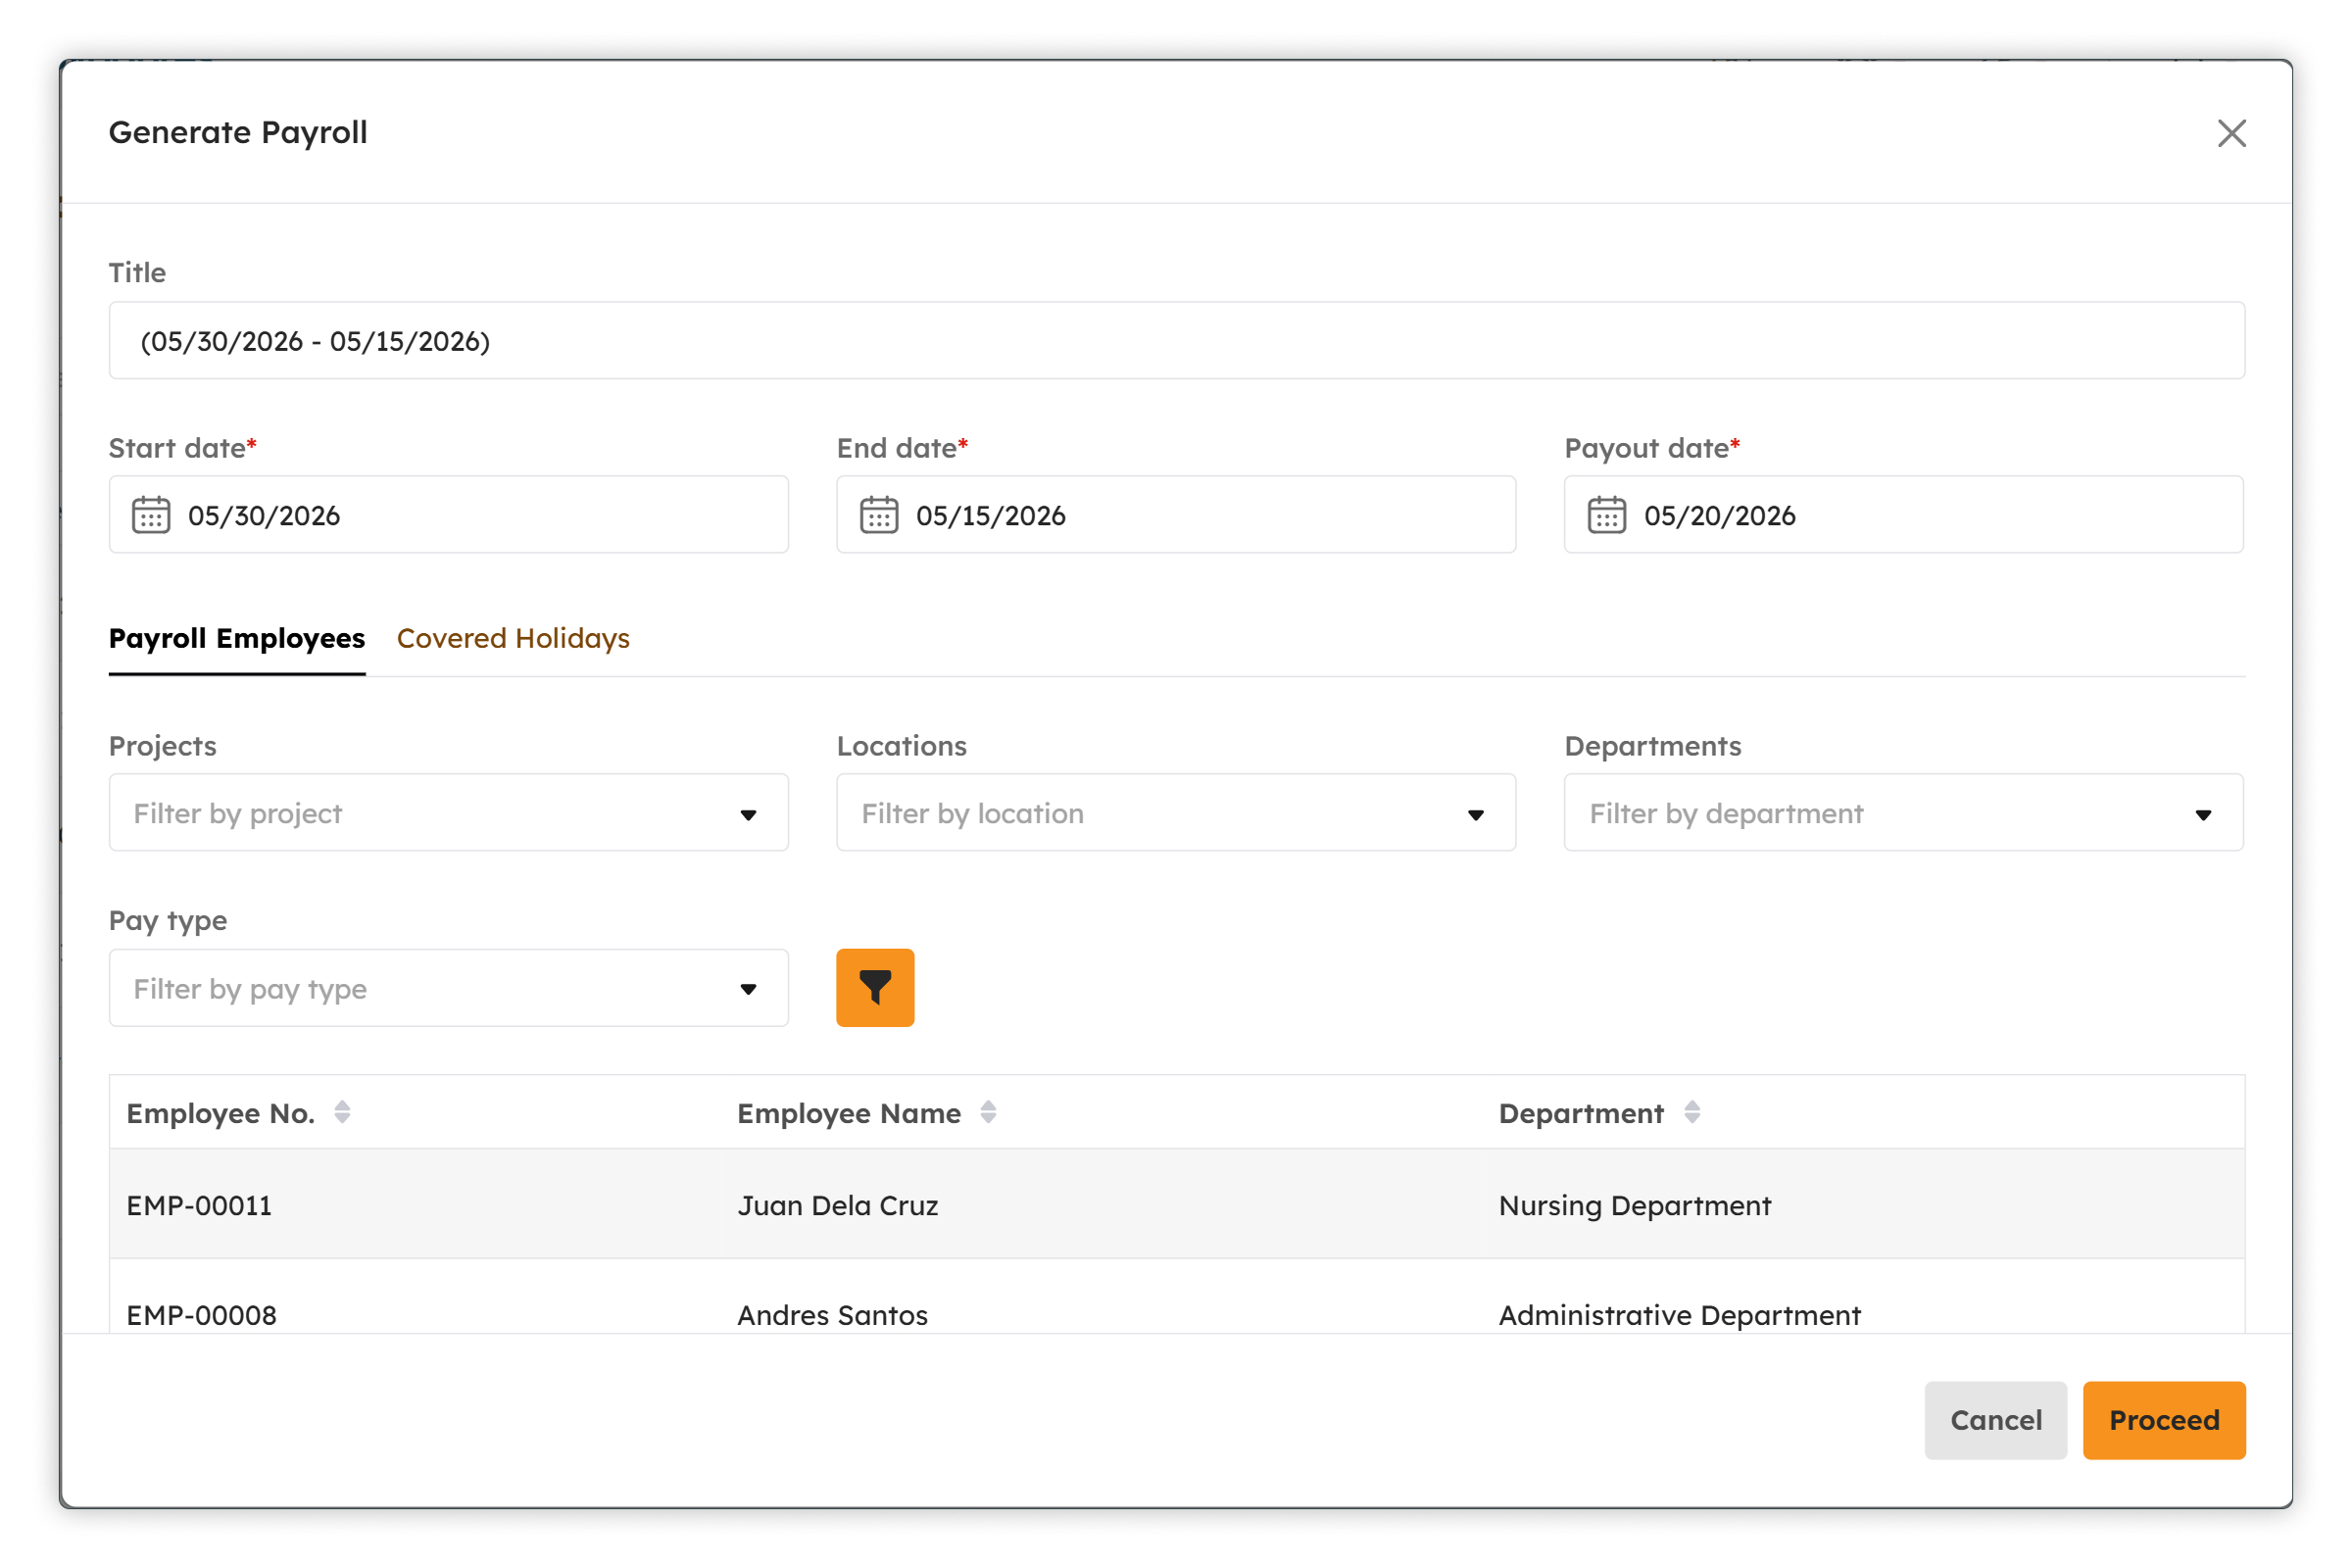Sort by Department column arrows
2352x1568 pixels.
pos(1692,1112)
